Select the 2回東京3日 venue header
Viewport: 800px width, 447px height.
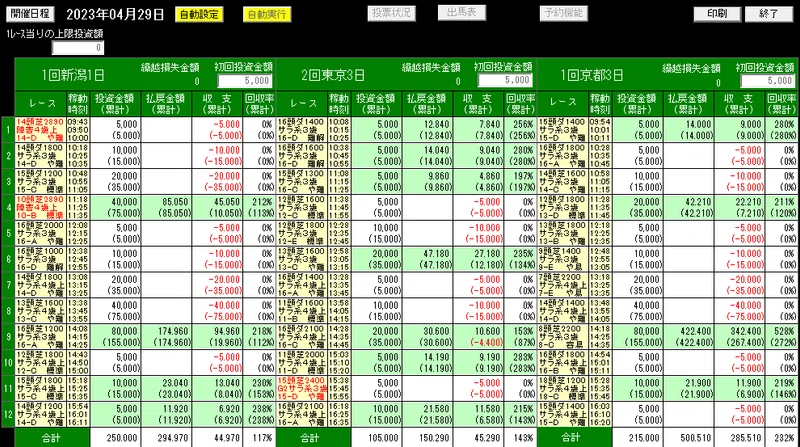(333, 76)
